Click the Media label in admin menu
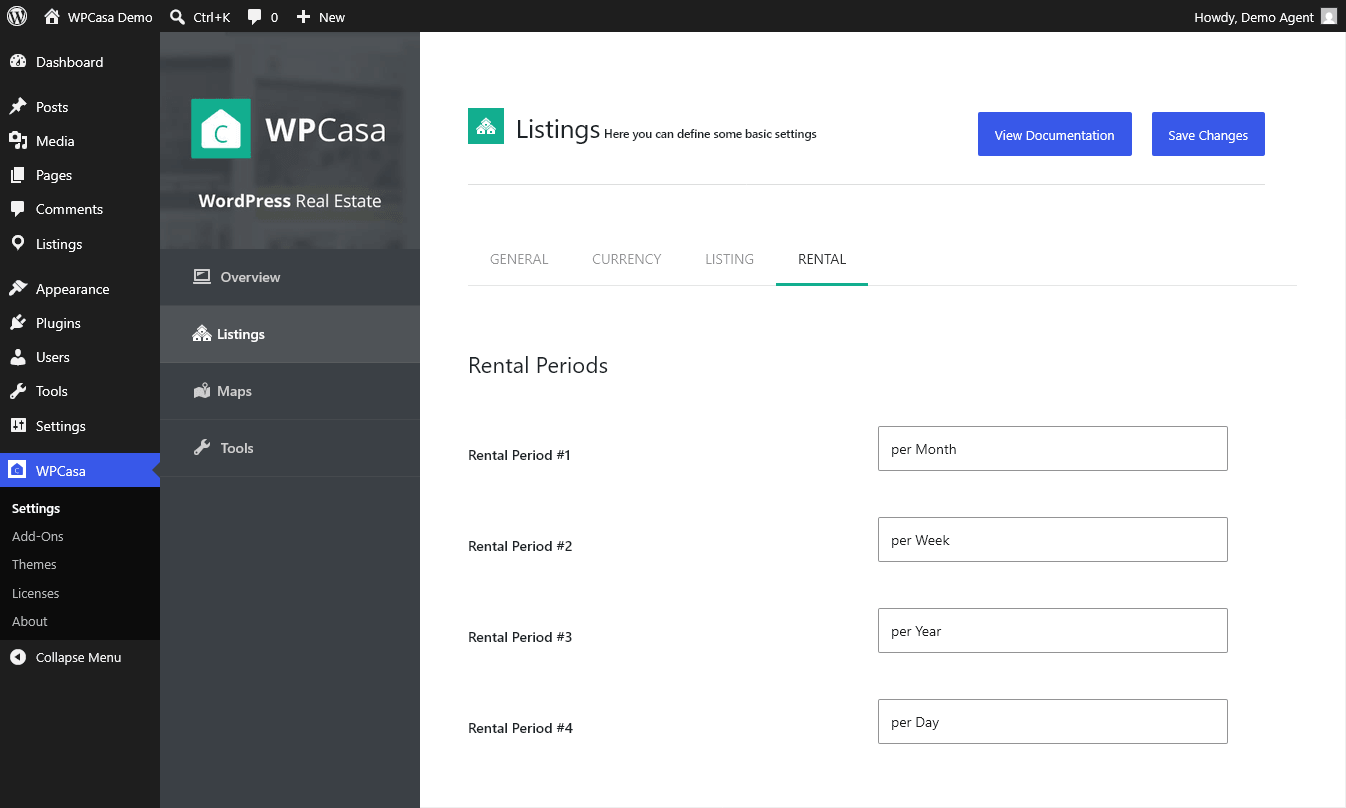 [x=55, y=141]
